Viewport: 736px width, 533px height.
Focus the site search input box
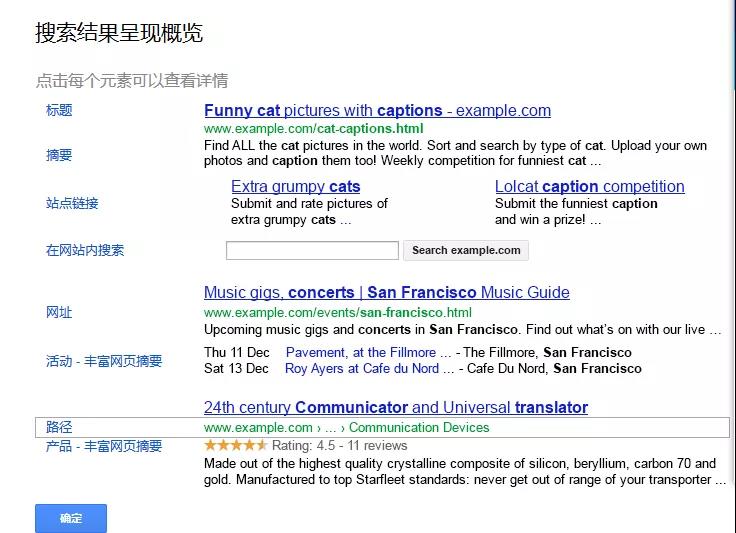pos(312,250)
